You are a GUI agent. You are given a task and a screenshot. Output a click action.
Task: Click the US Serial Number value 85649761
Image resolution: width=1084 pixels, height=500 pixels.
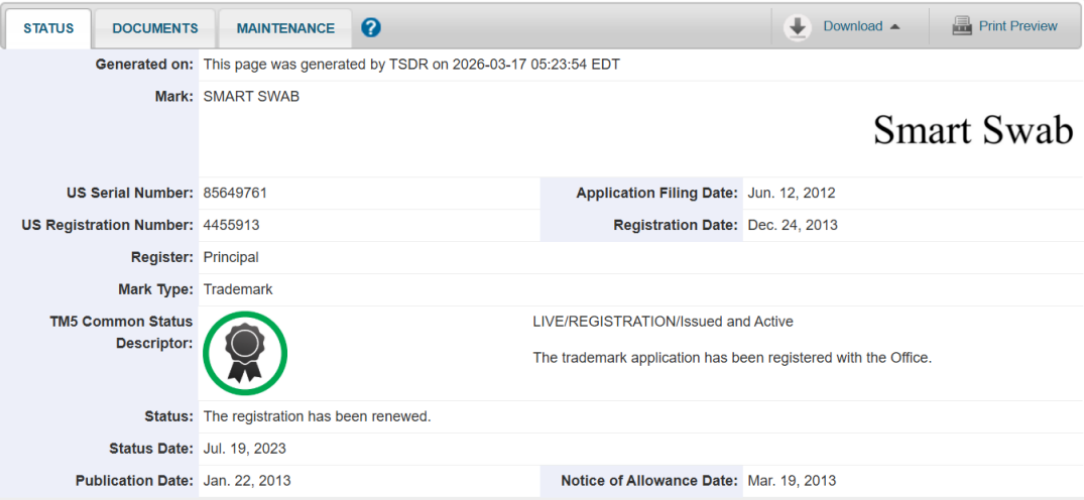point(235,193)
